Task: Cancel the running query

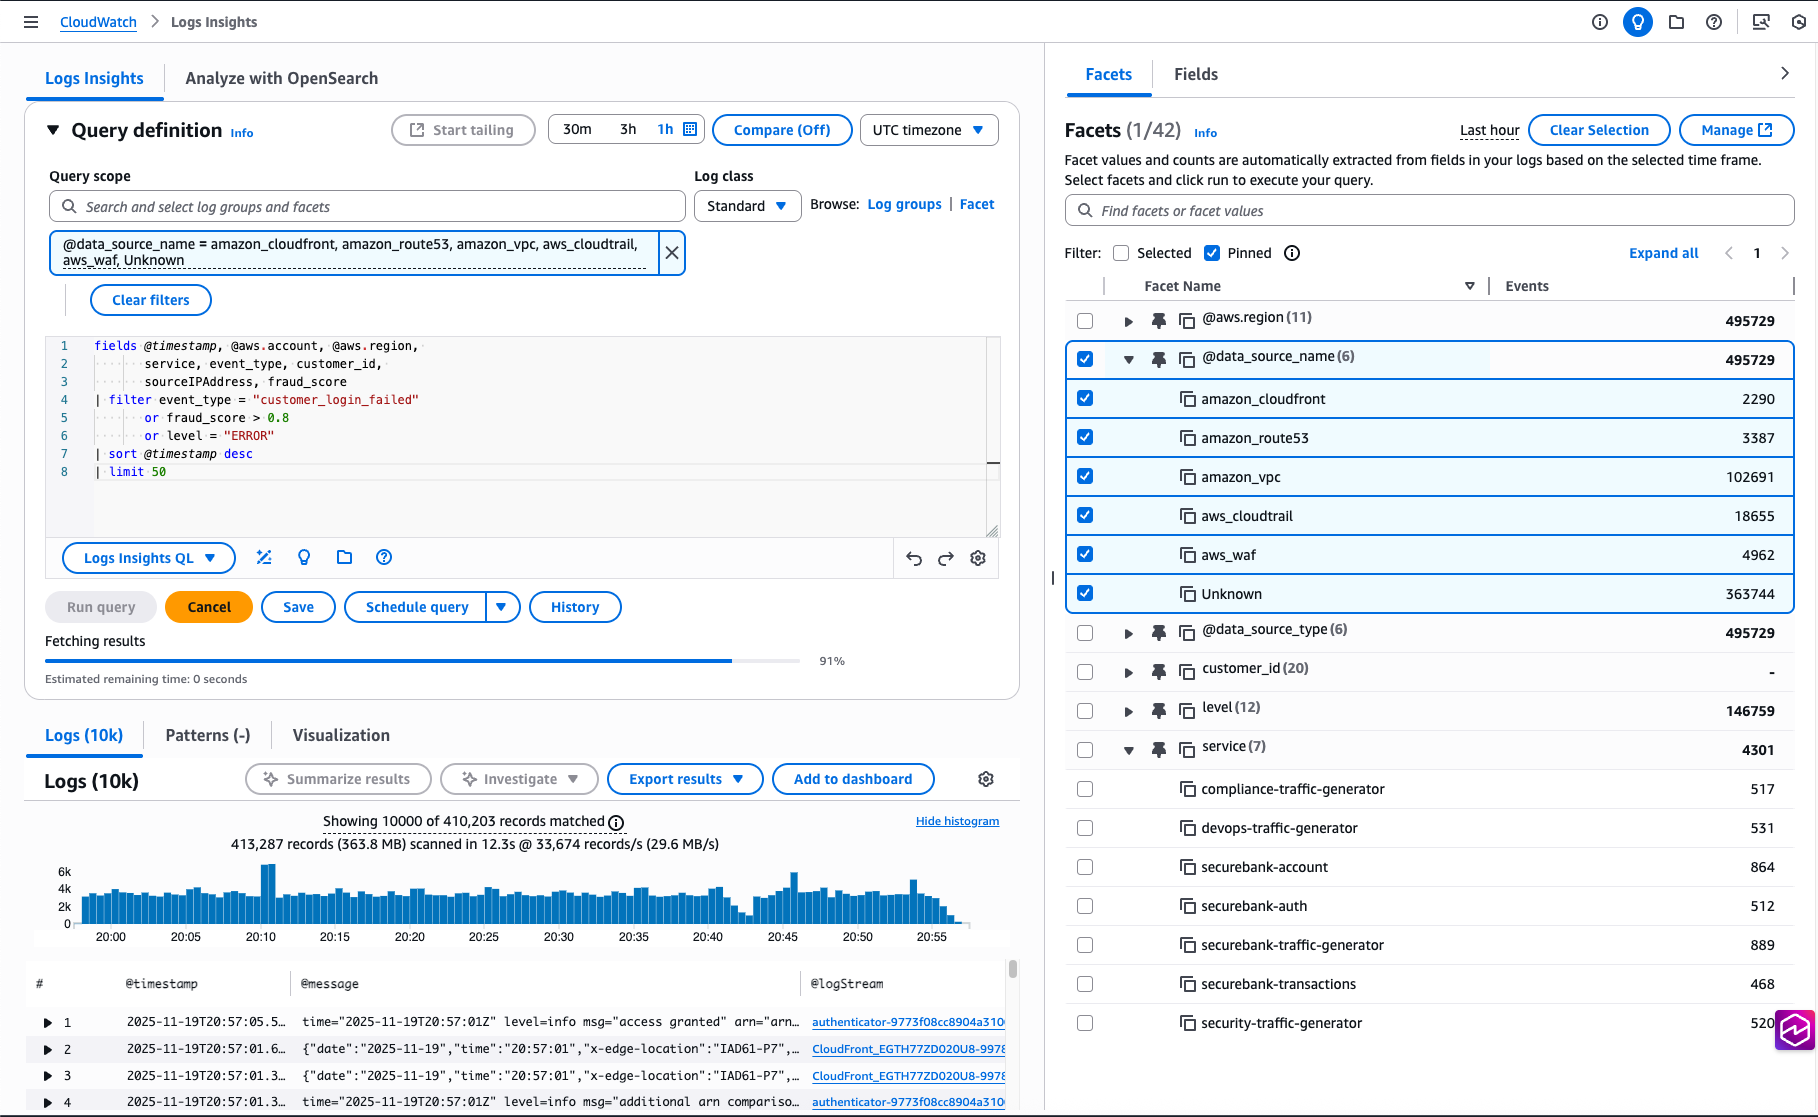Action: [x=209, y=607]
